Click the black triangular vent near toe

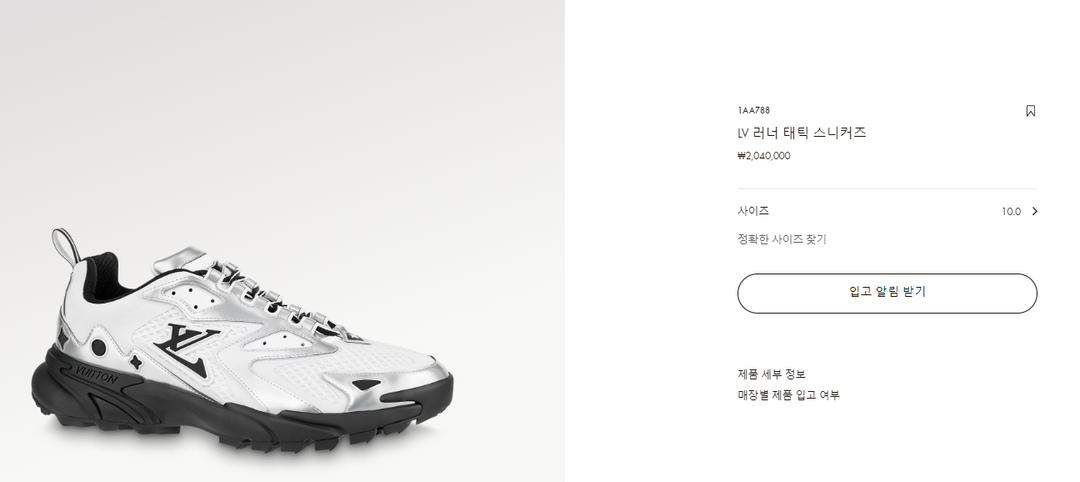click(368, 384)
